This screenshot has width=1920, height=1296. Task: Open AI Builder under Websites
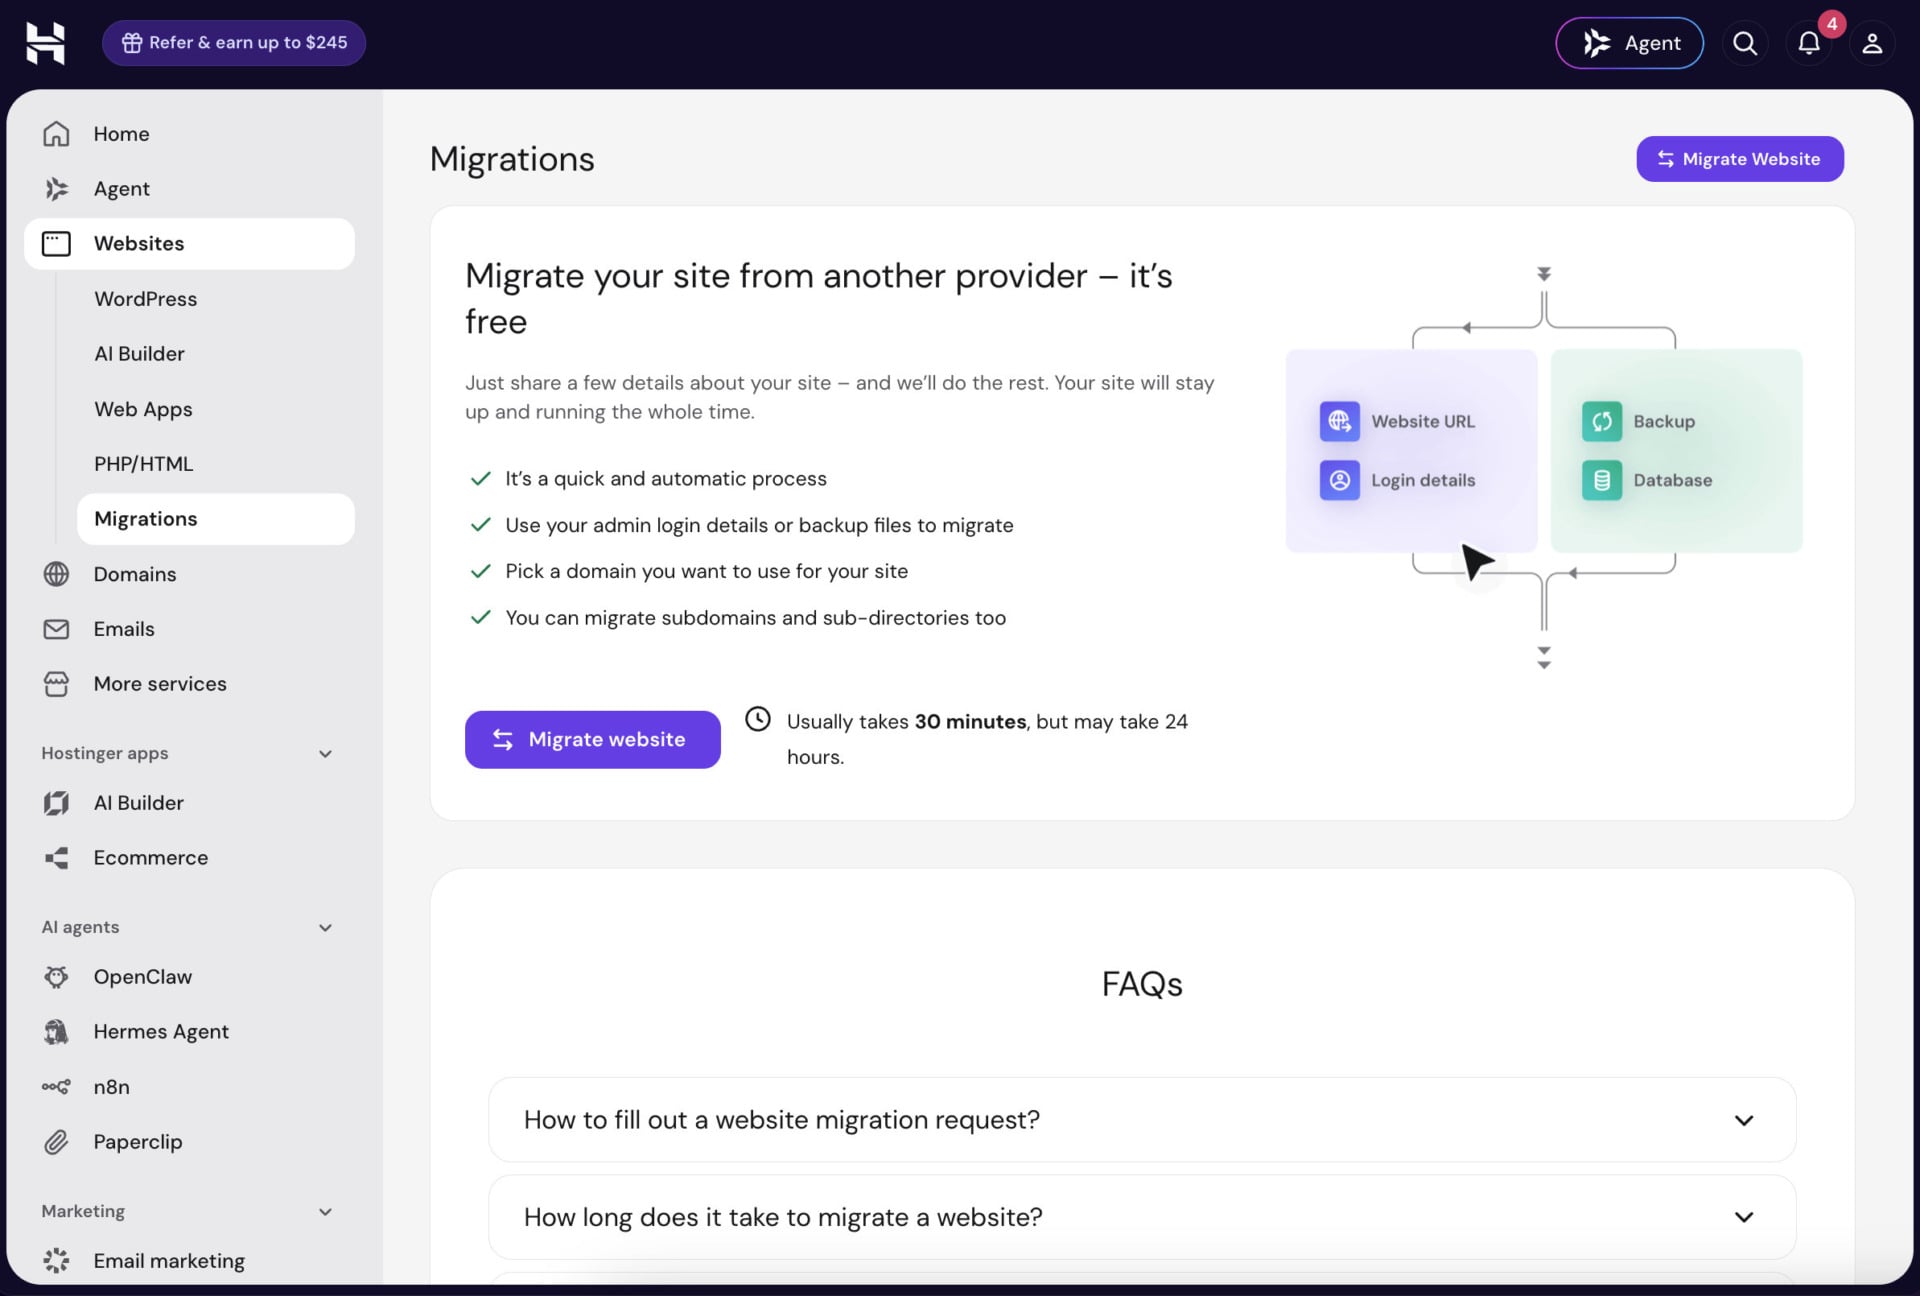(x=215, y=354)
